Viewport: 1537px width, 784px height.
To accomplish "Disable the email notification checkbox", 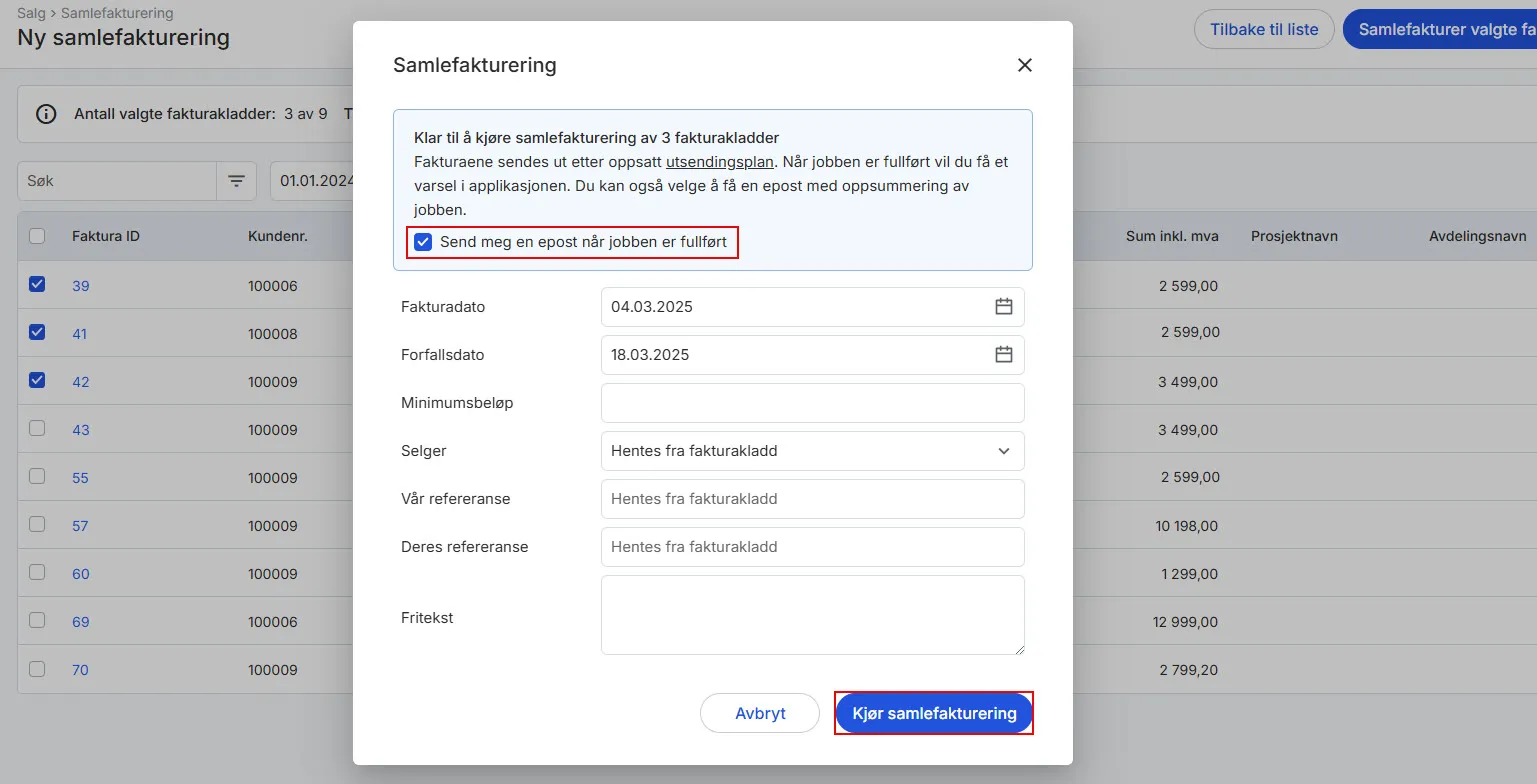I will click(423, 241).
